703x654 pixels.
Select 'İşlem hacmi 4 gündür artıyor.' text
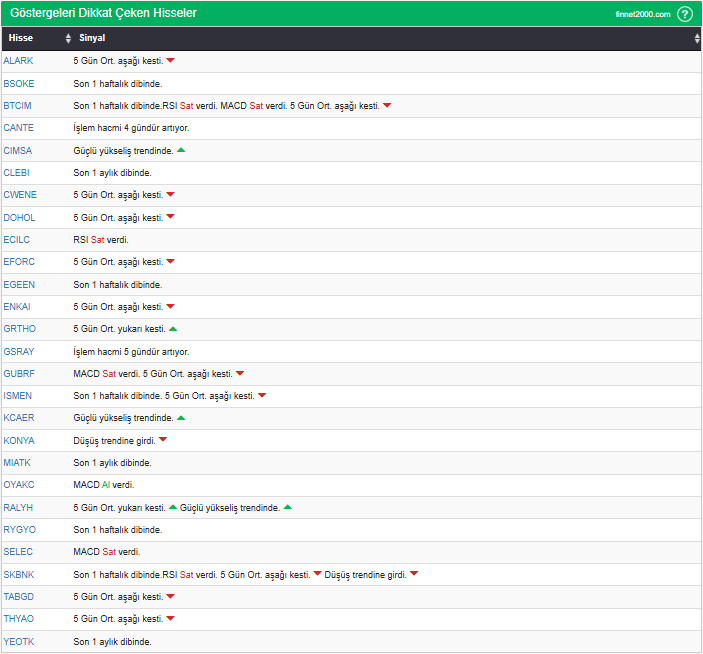point(131,128)
